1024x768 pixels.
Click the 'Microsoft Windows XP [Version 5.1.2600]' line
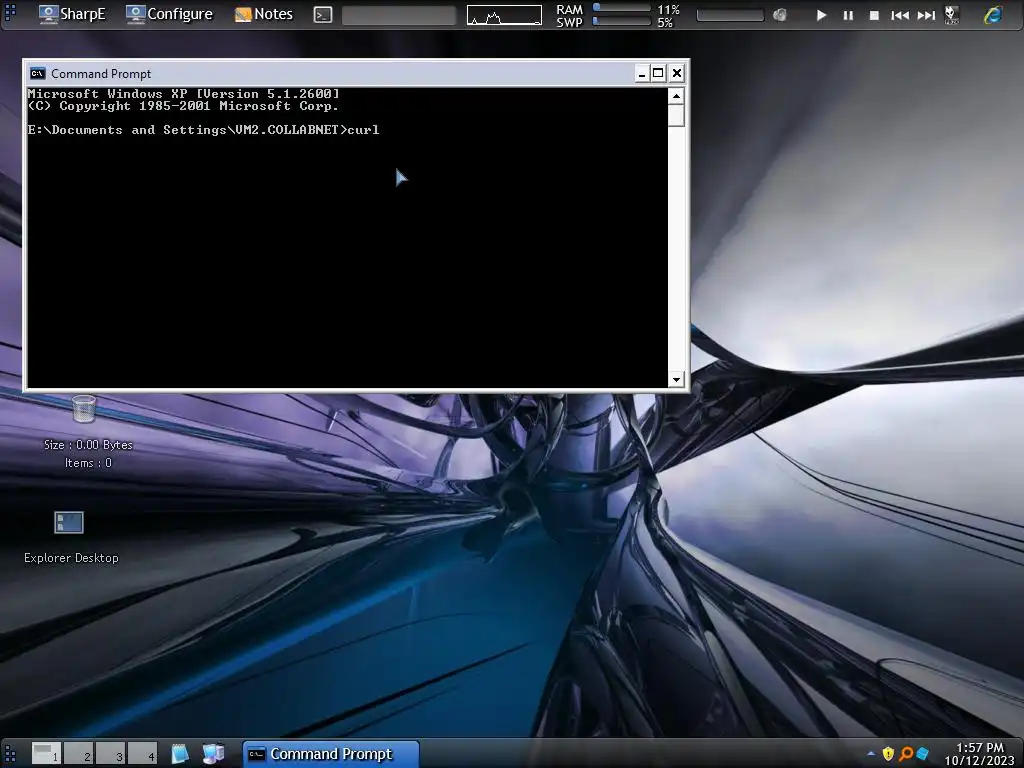184,94
